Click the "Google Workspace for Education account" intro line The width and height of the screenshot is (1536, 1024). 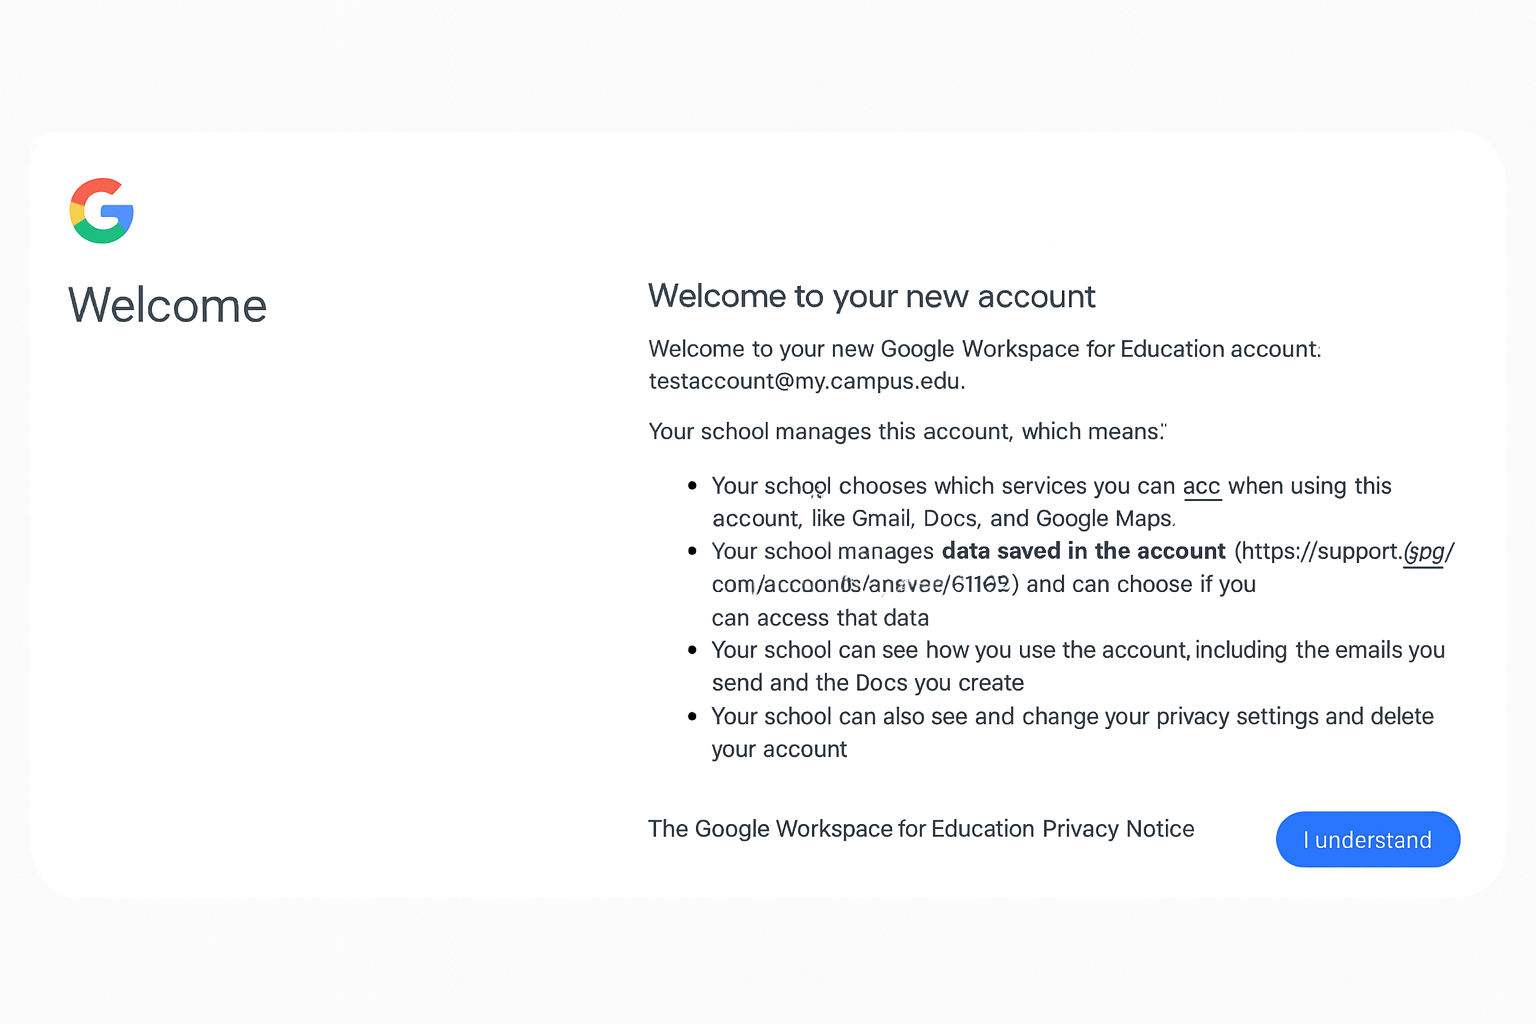[984, 349]
